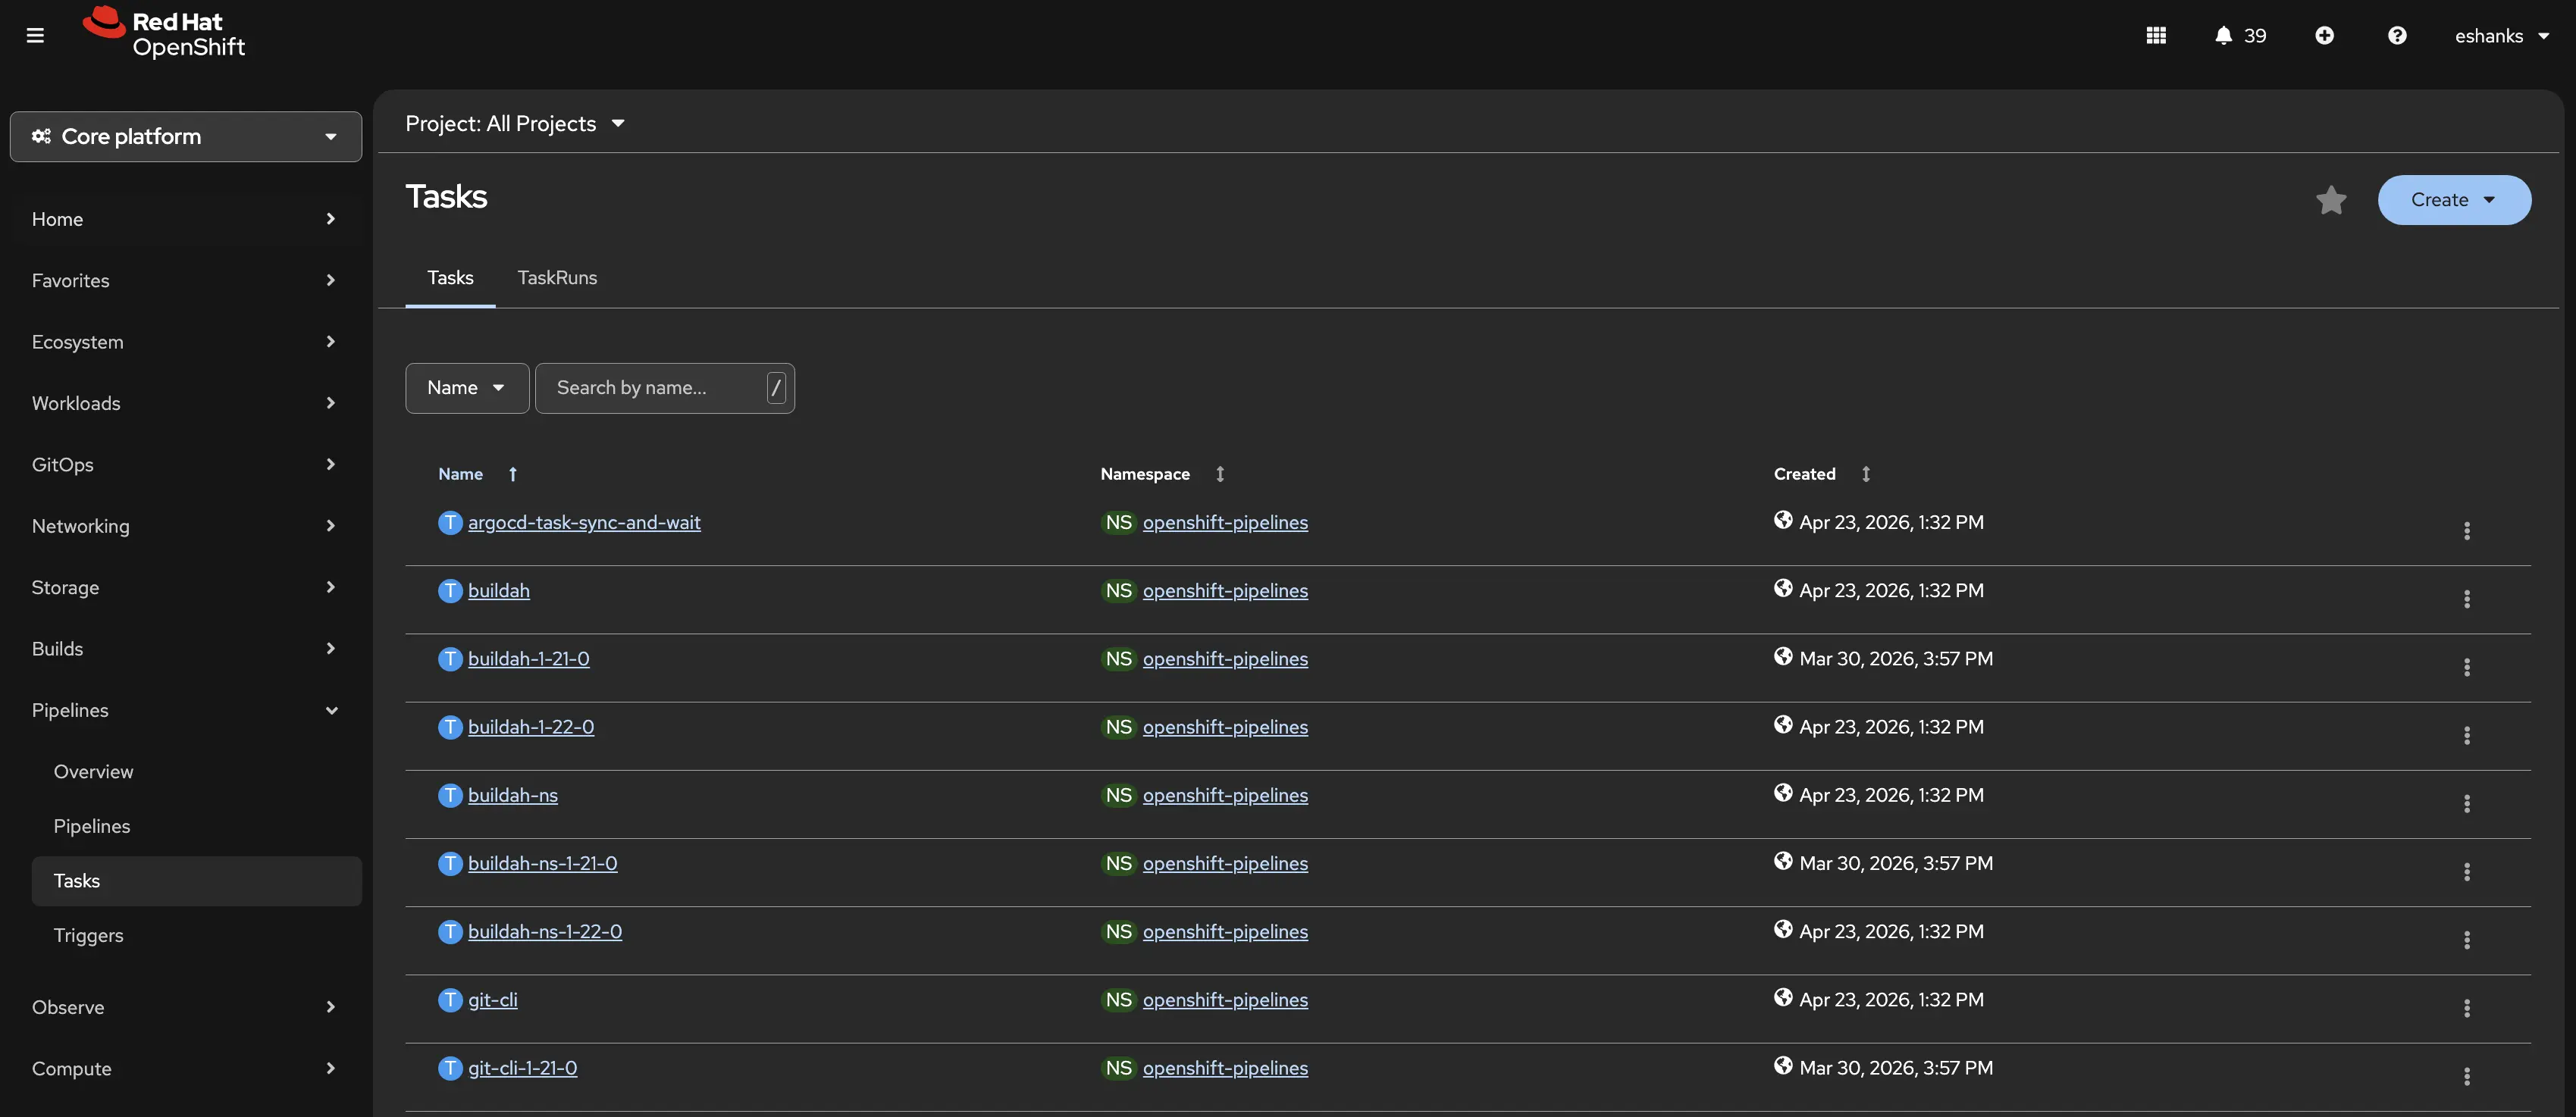Viewport: 2576px width, 1117px height.
Task: Open kebab menu for buildah-1-21-0
Action: pos(2467,667)
